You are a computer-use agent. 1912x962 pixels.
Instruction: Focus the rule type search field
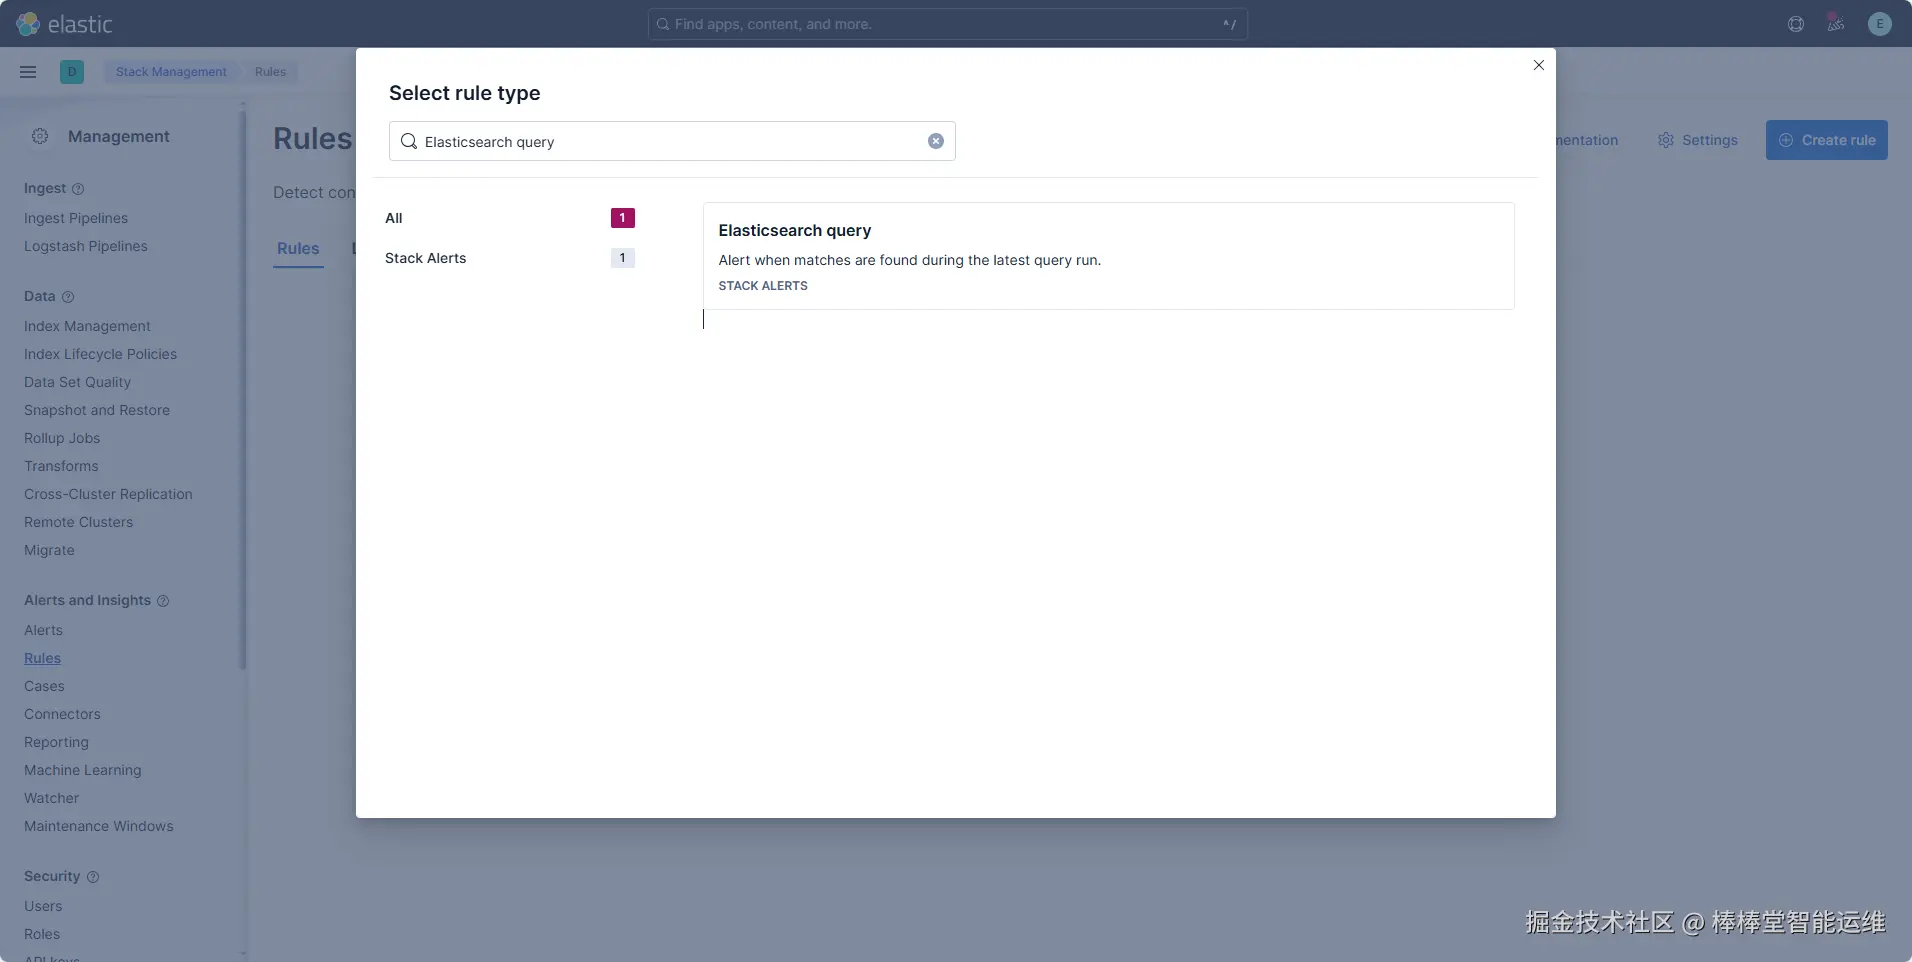pyautogui.click(x=672, y=141)
